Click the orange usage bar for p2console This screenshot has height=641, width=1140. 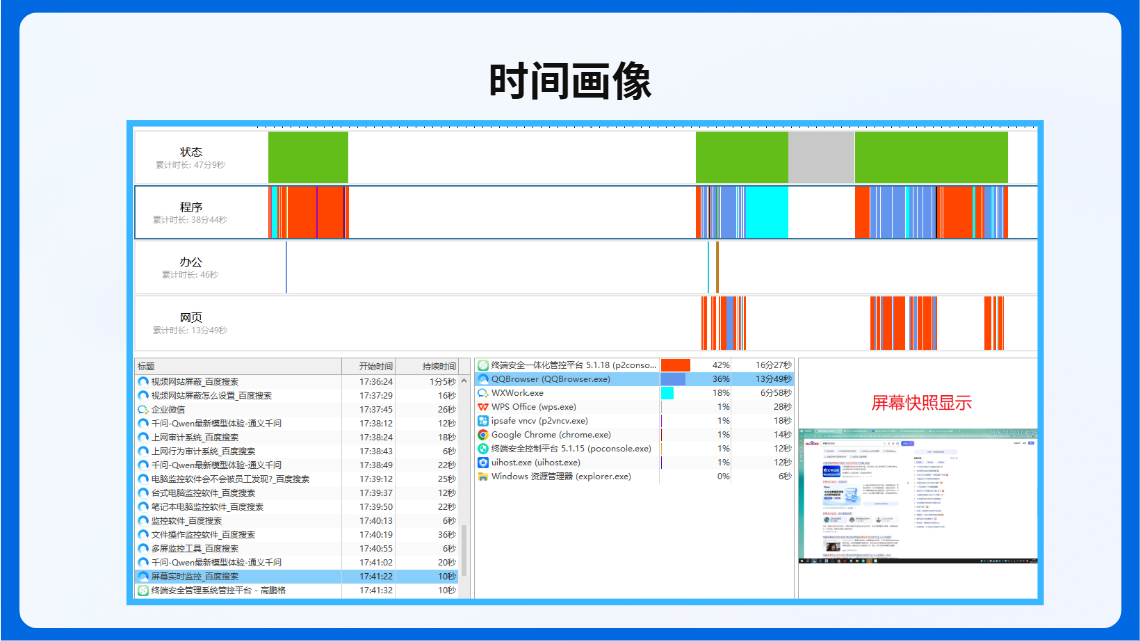click(675, 365)
